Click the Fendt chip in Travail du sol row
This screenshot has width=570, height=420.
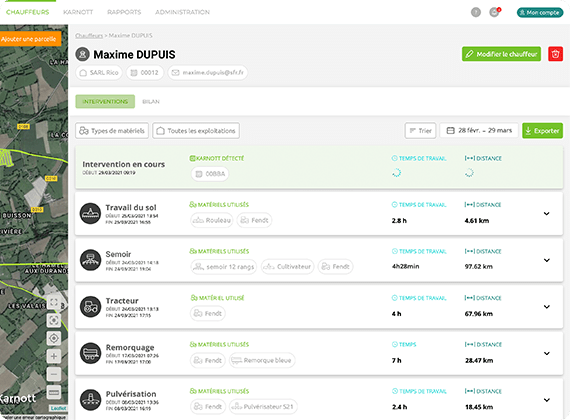pos(254,220)
